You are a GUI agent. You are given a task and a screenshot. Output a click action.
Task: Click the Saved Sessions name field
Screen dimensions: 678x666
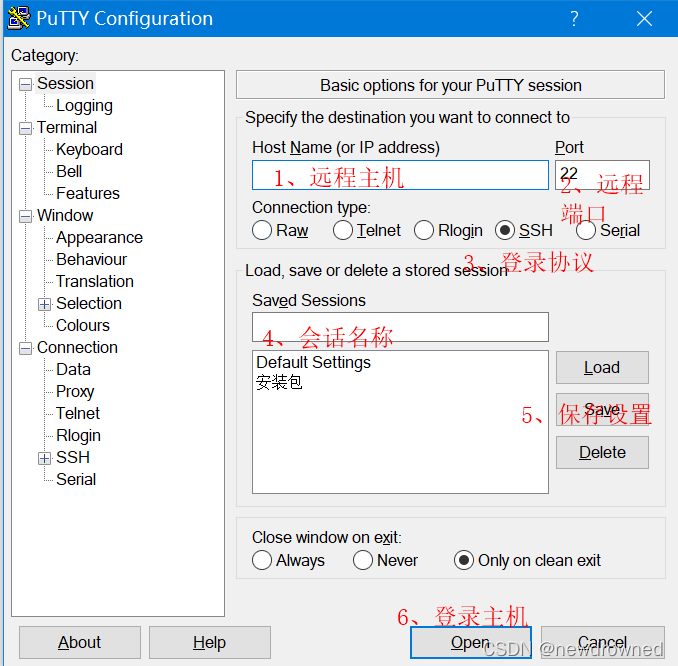coord(400,327)
